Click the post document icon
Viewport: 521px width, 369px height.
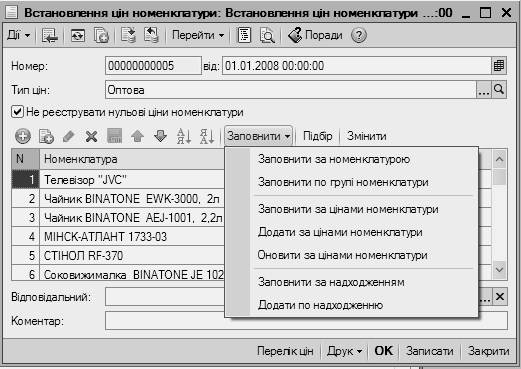[128, 35]
